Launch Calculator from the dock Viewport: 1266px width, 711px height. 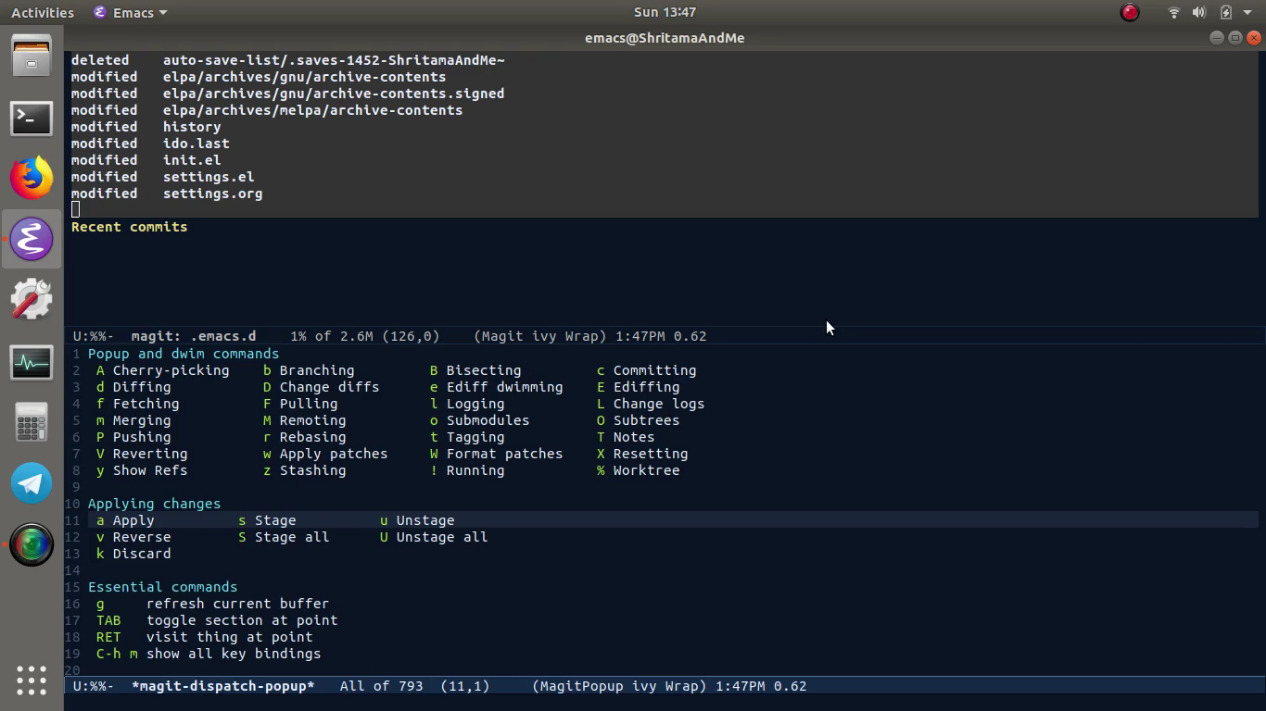coord(31,423)
